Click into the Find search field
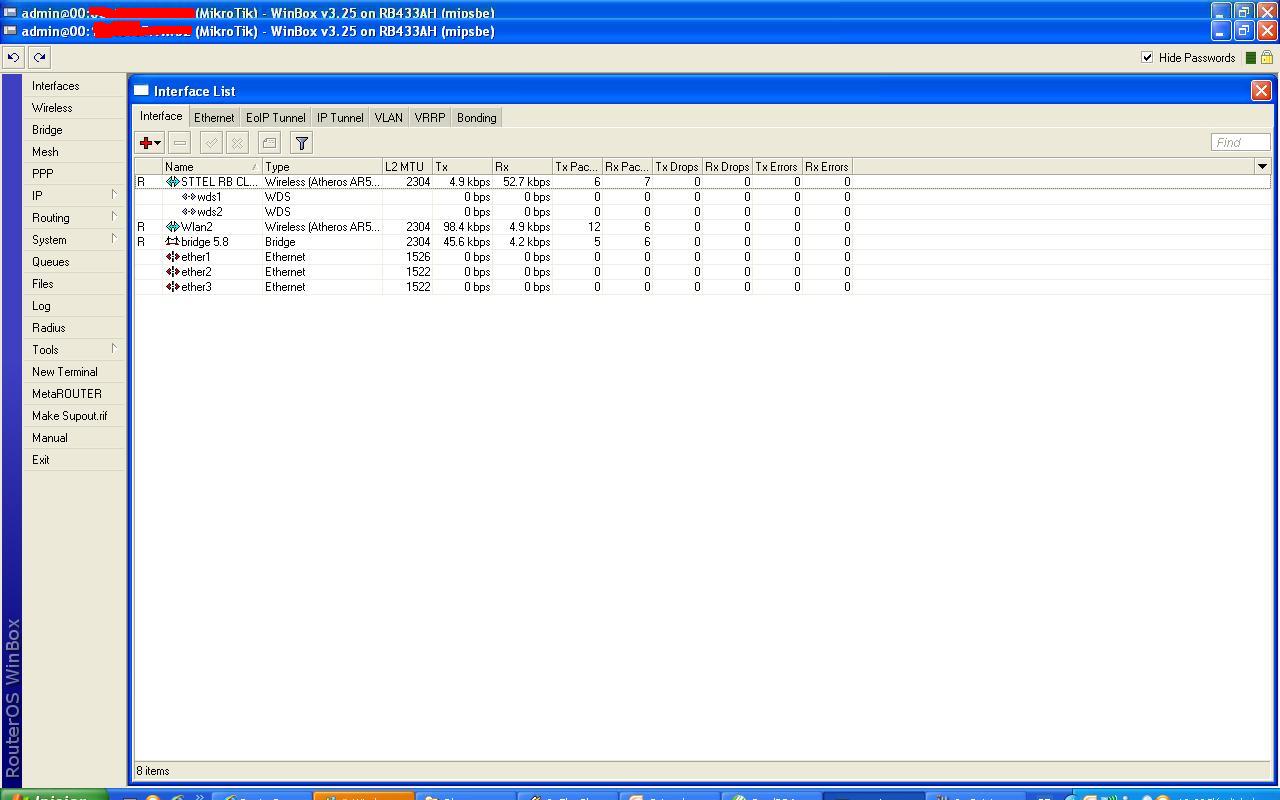Screen dimensions: 1280x800 (1240, 143)
